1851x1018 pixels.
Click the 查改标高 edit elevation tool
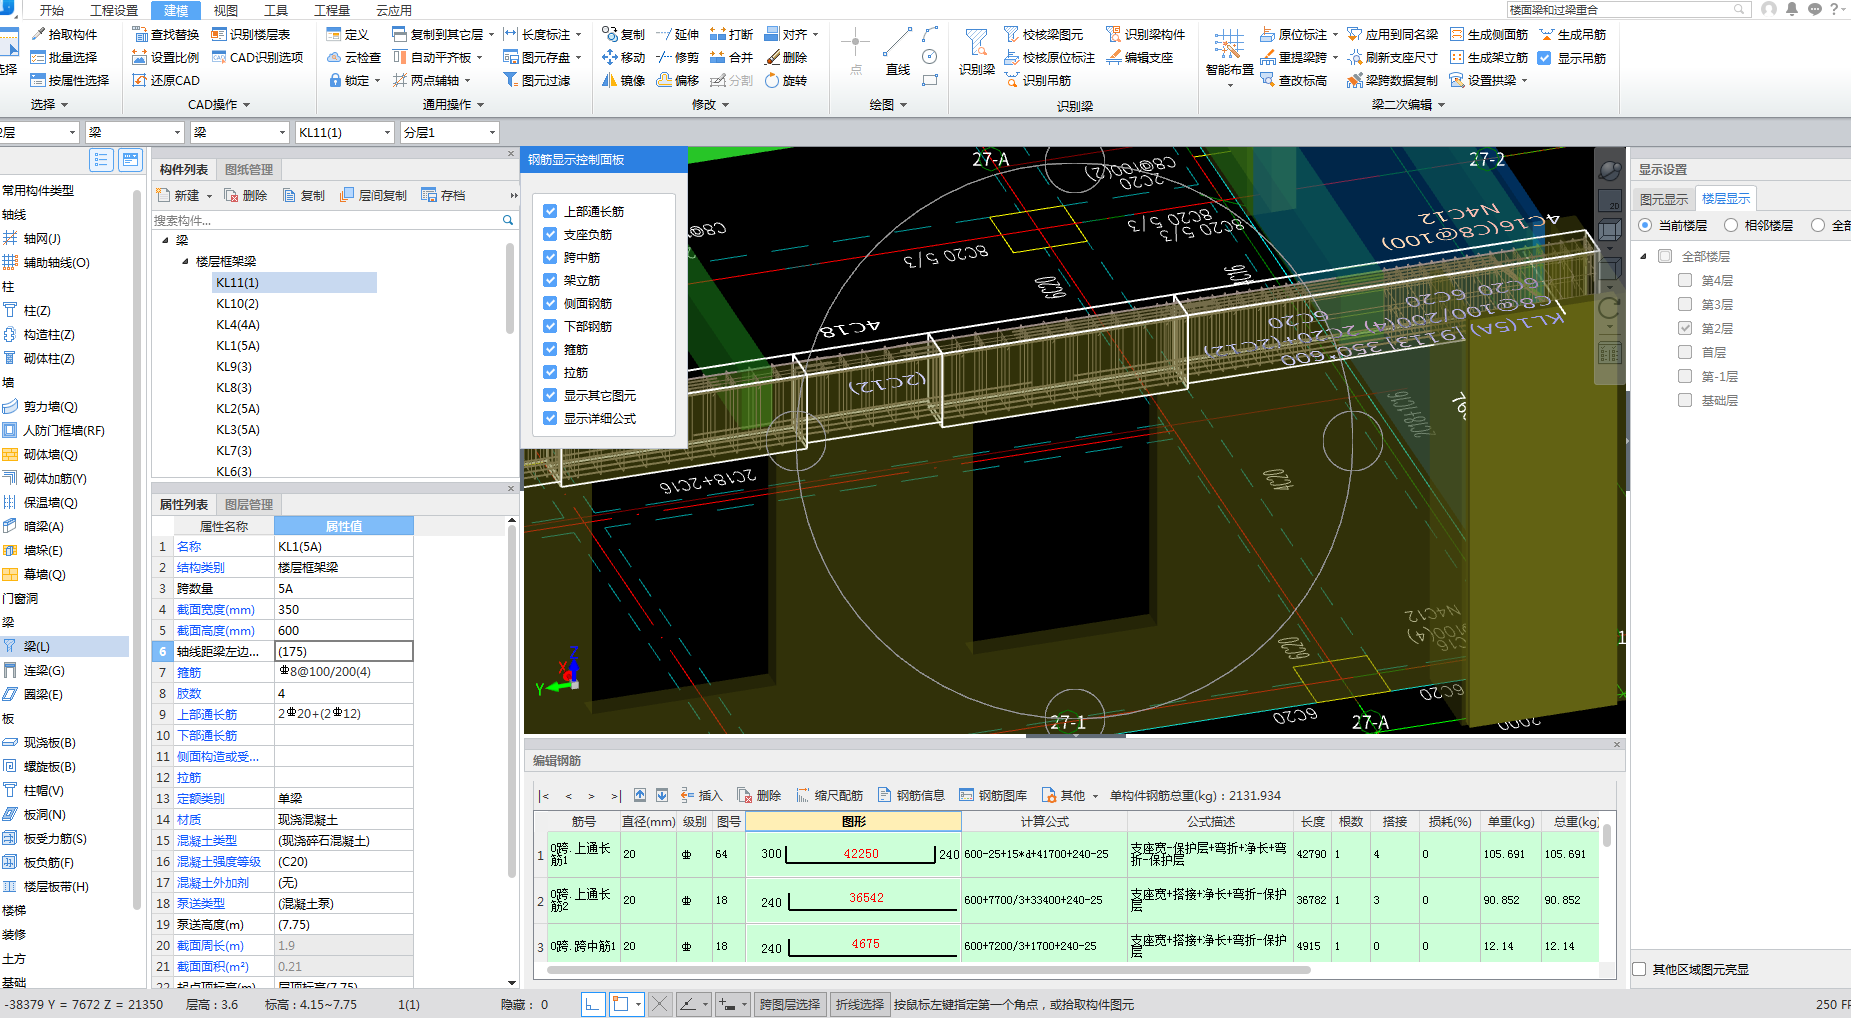pos(1294,80)
